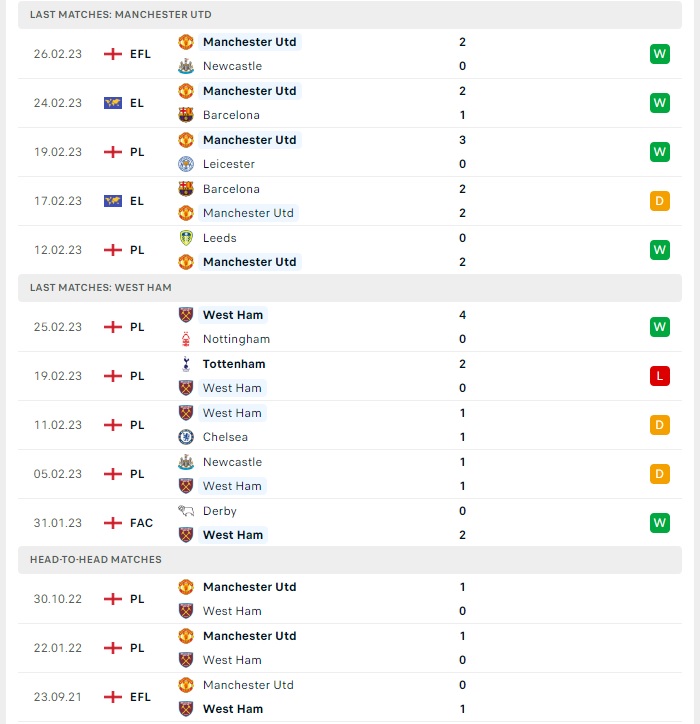Click the green W badge for the Newcastle final
This screenshot has height=724, width=700.
(x=659, y=54)
